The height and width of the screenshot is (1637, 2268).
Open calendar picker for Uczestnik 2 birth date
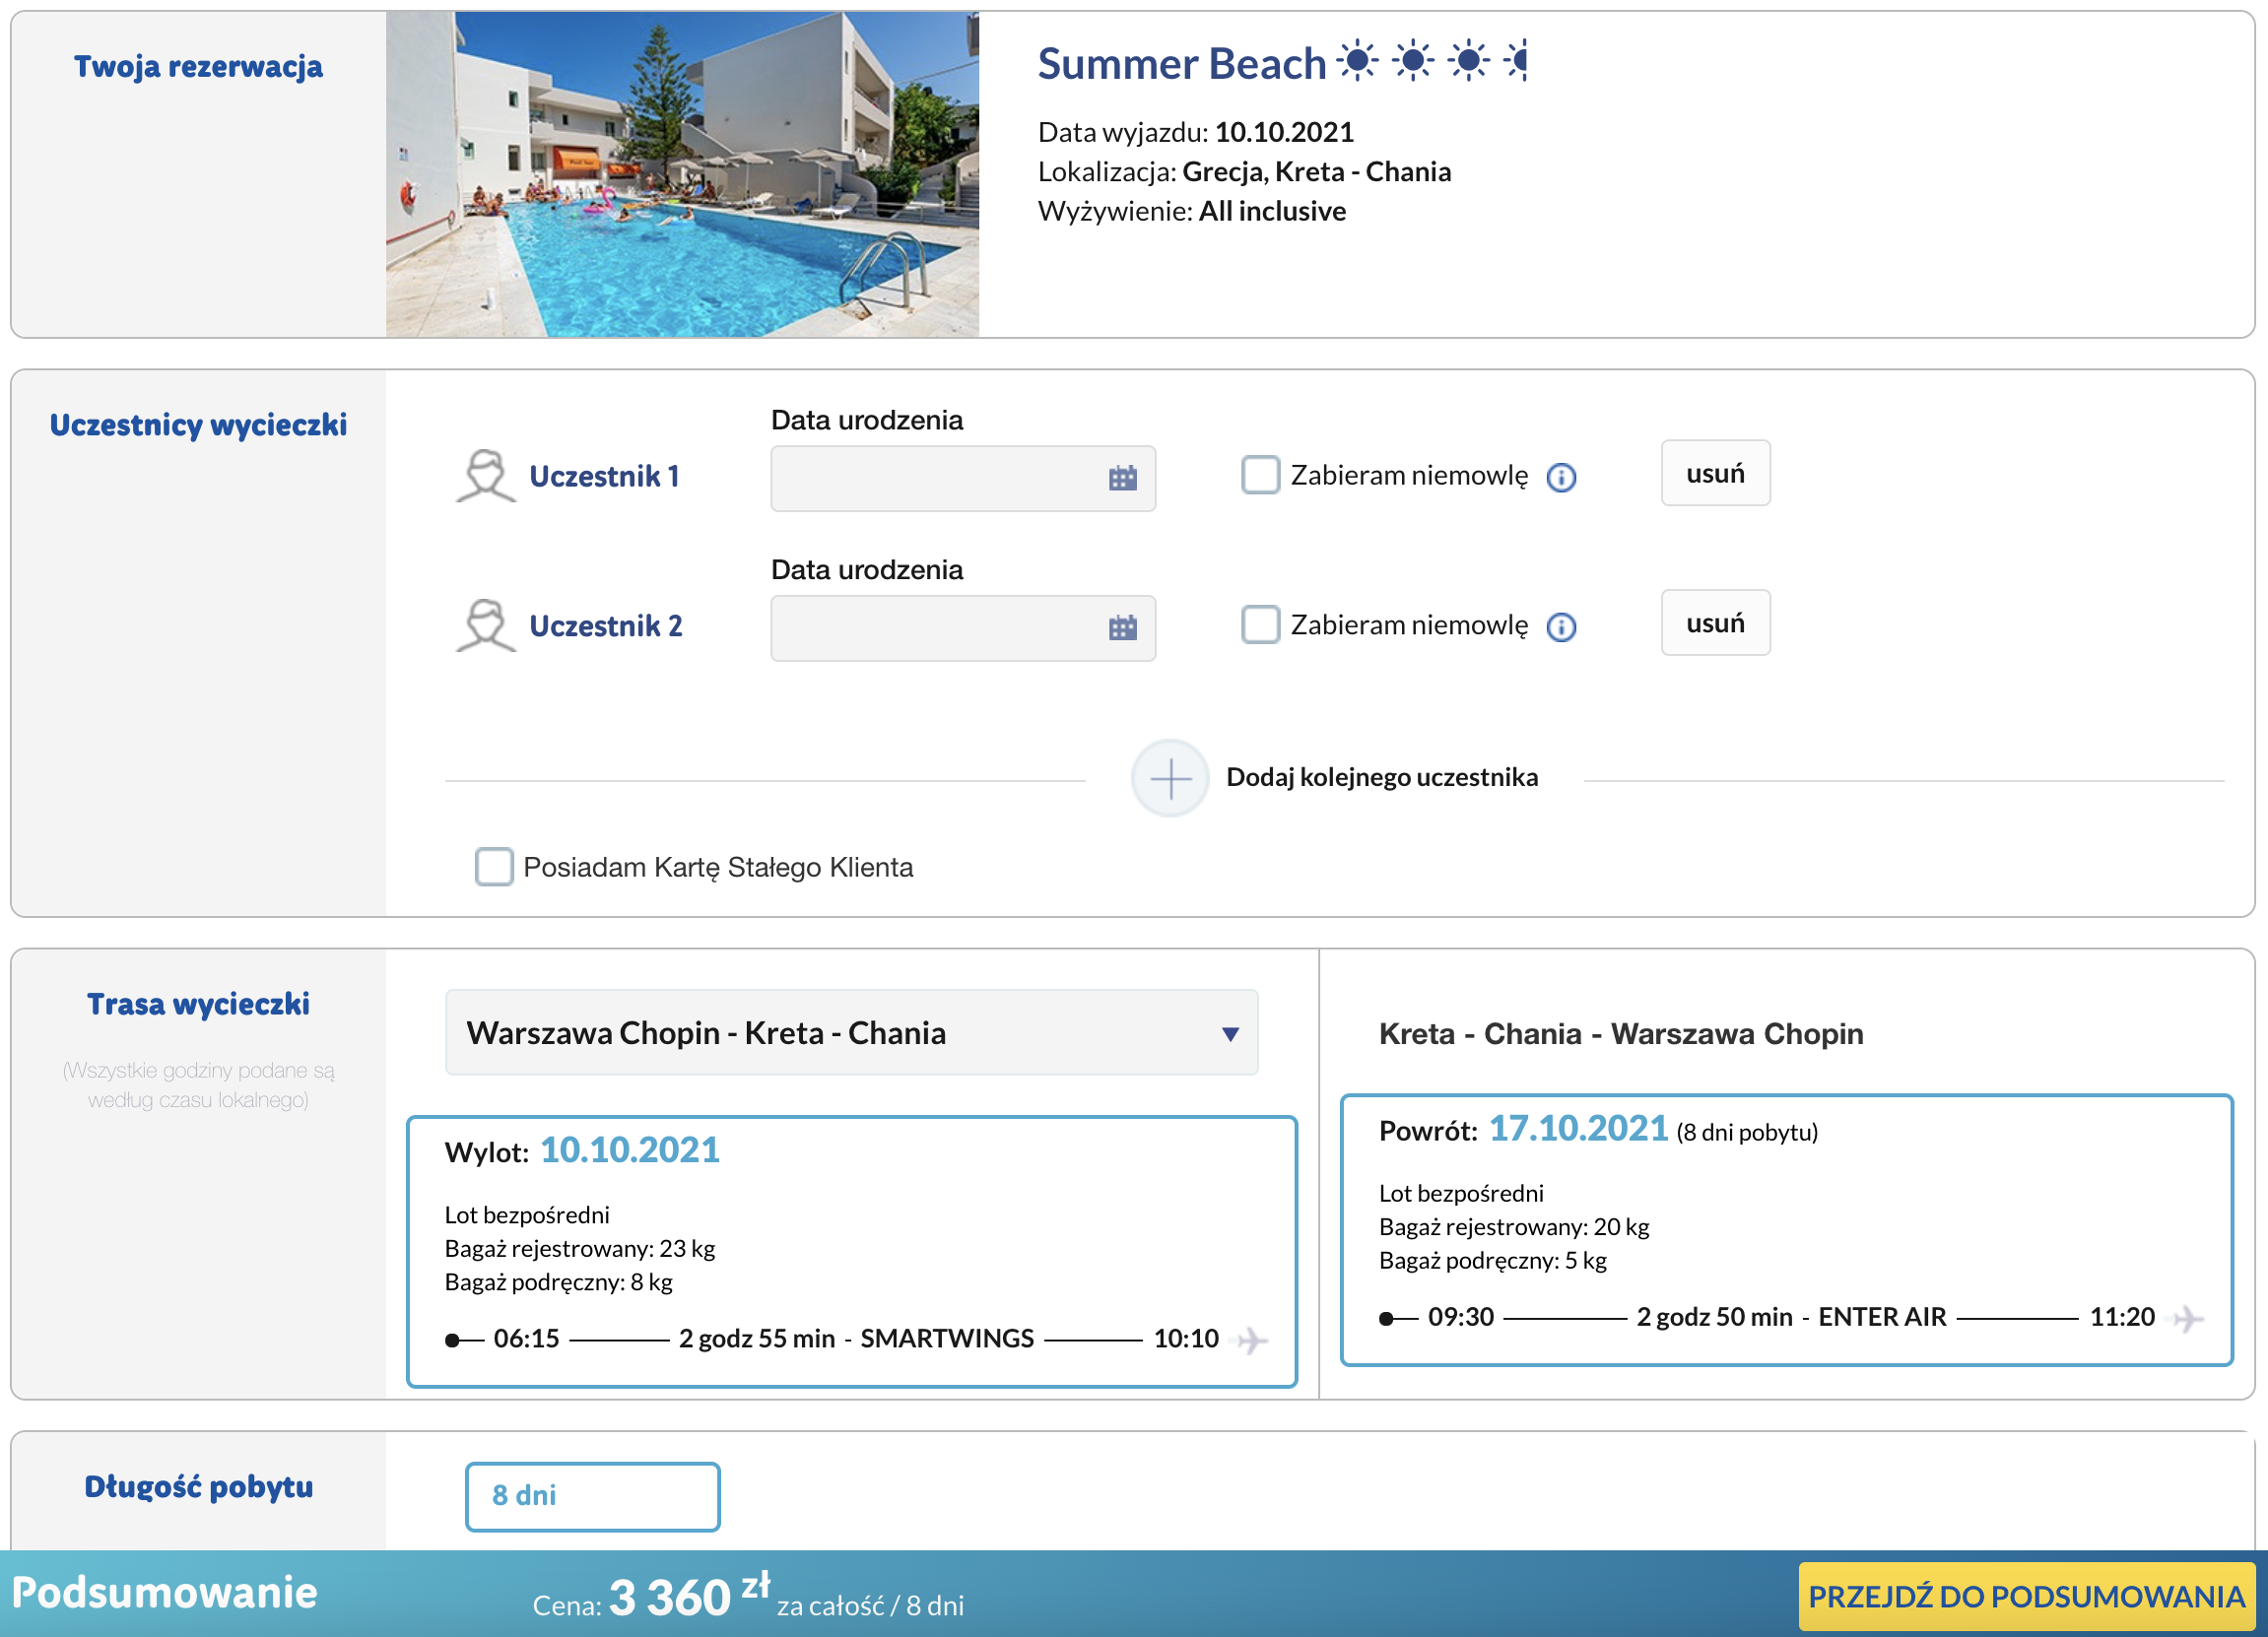1122,628
